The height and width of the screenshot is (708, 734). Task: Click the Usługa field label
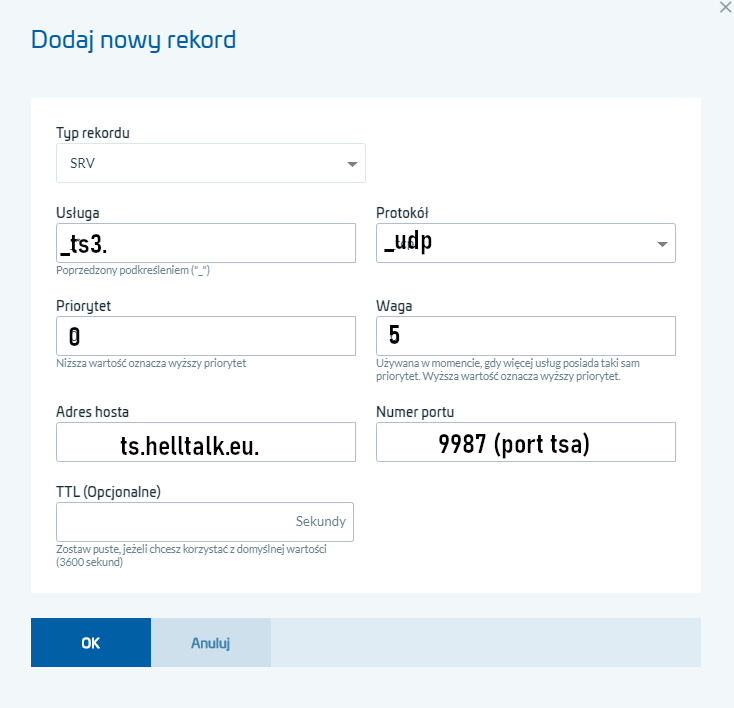coord(77,213)
